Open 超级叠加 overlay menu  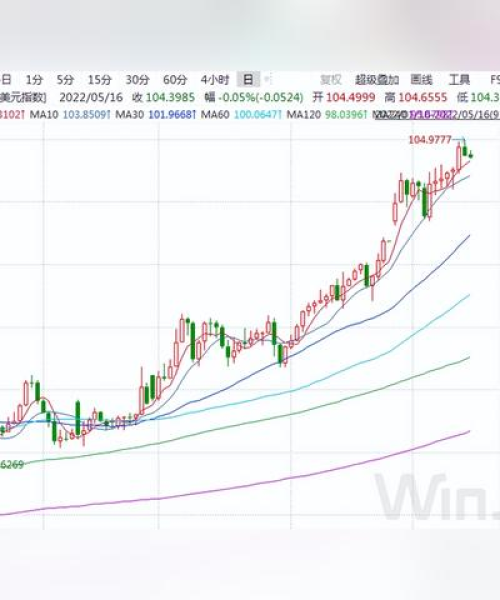377,80
